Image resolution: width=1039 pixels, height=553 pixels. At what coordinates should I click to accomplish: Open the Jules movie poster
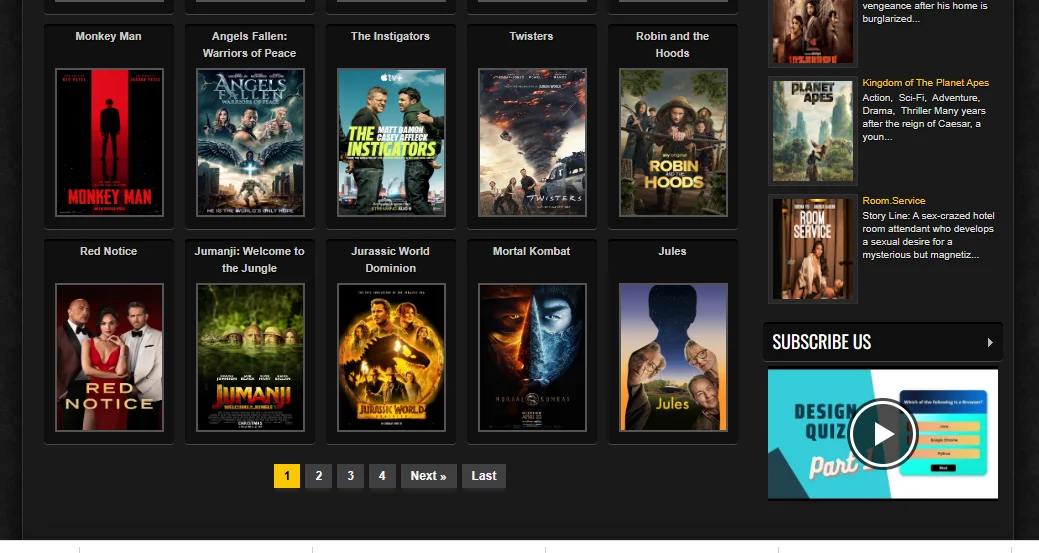673,358
